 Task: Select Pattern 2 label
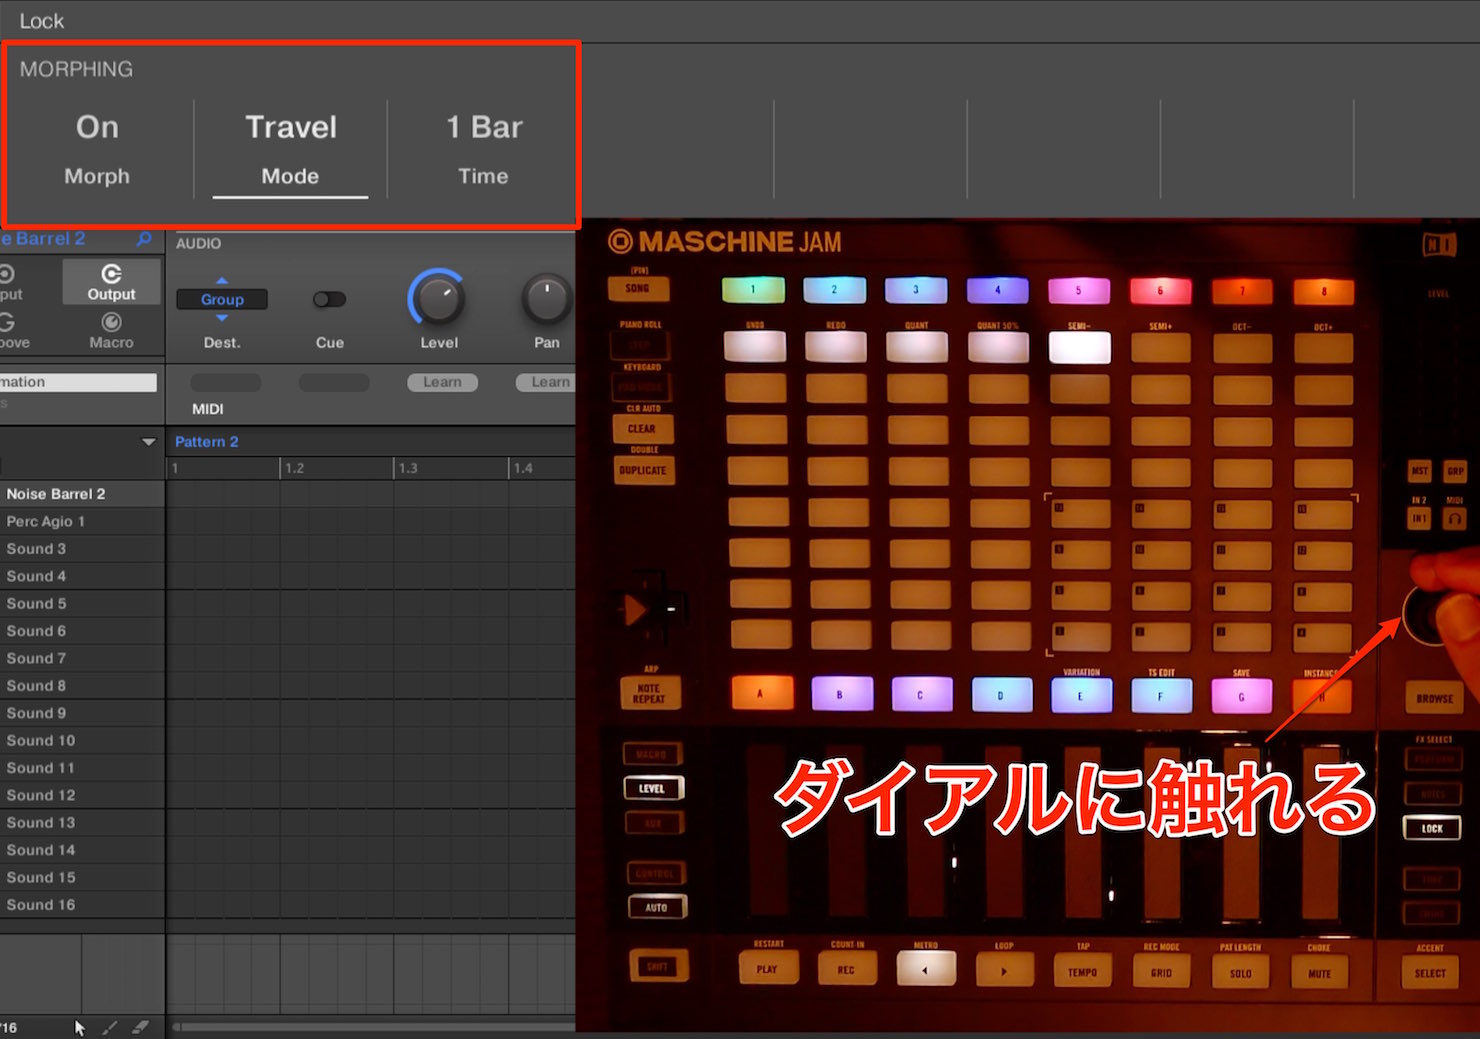point(207,442)
